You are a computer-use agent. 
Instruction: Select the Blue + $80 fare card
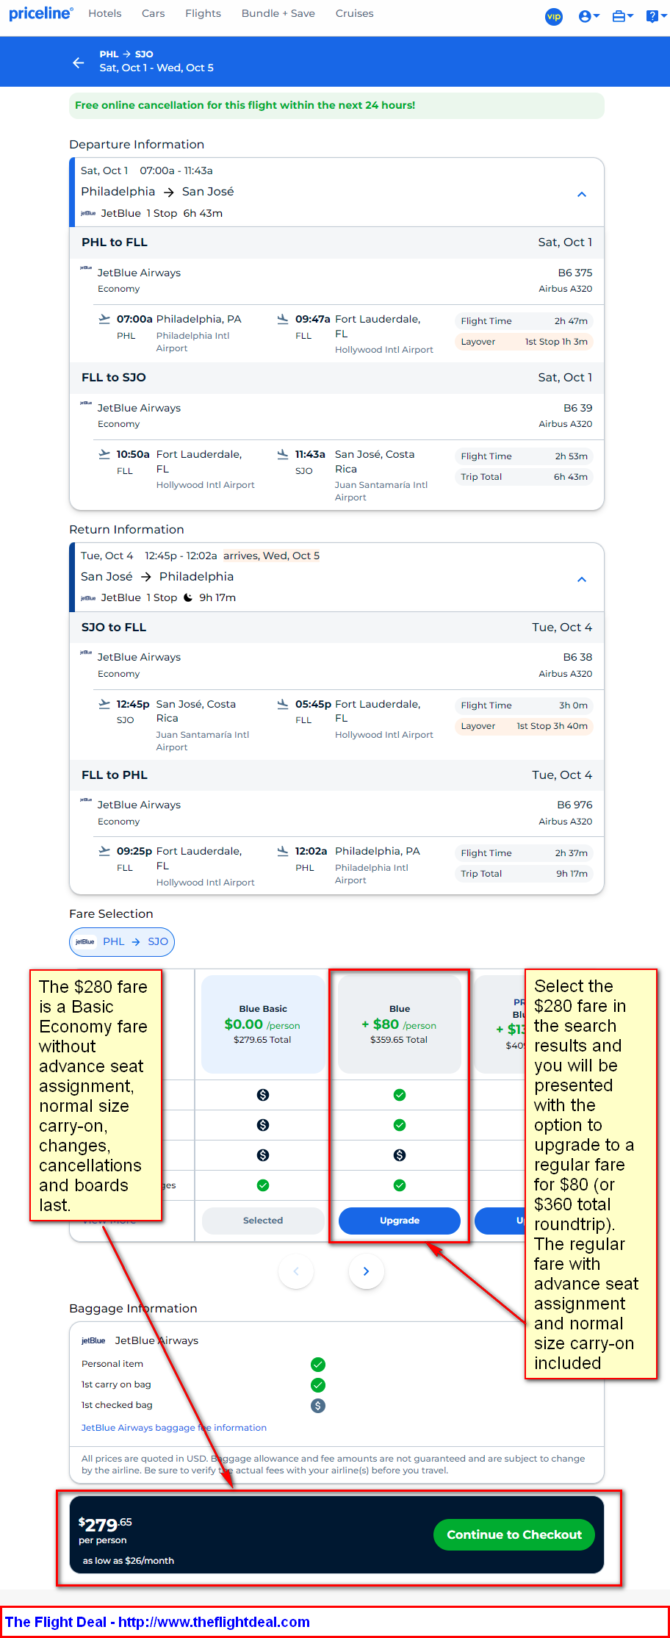pyautogui.click(x=399, y=1025)
